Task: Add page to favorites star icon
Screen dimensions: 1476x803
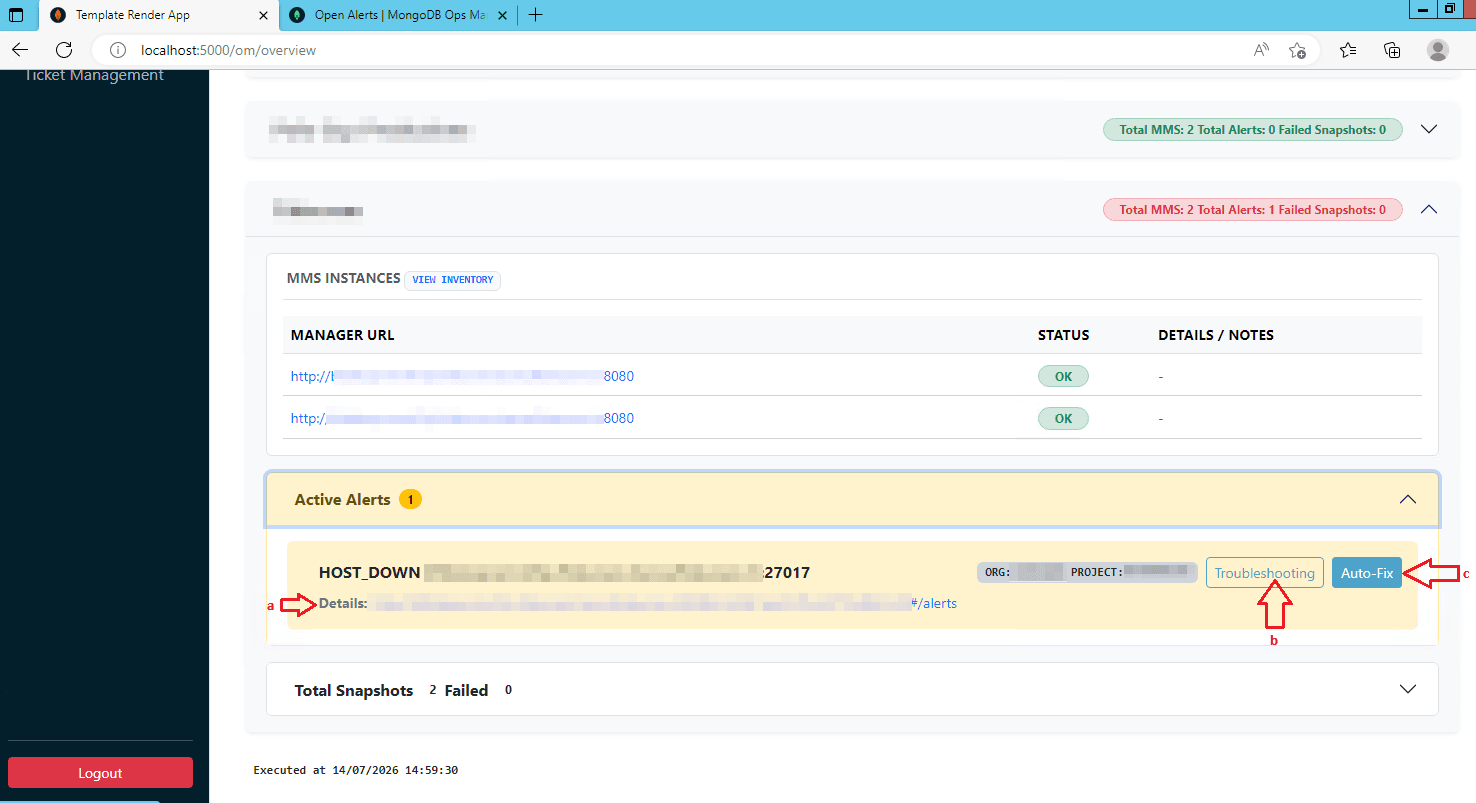Action: click(1298, 50)
